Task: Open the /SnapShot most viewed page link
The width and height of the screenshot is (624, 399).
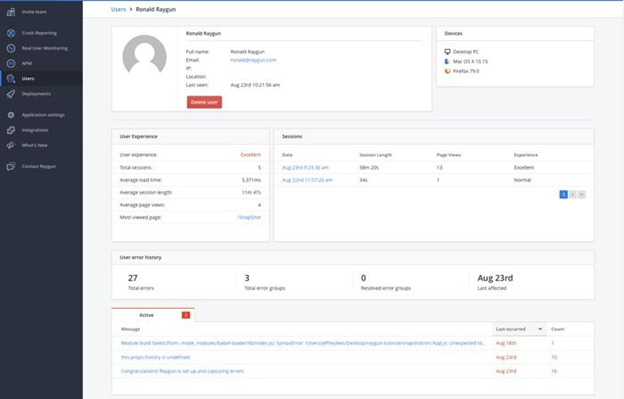Action: [249, 217]
